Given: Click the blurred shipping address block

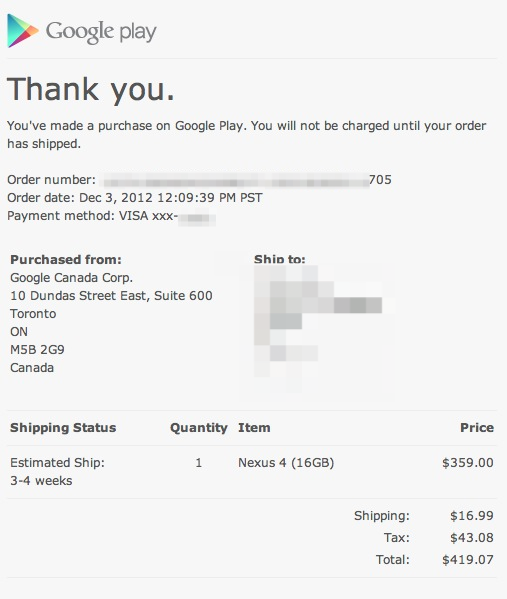Looking at the screenshot, I should point(318,329).
